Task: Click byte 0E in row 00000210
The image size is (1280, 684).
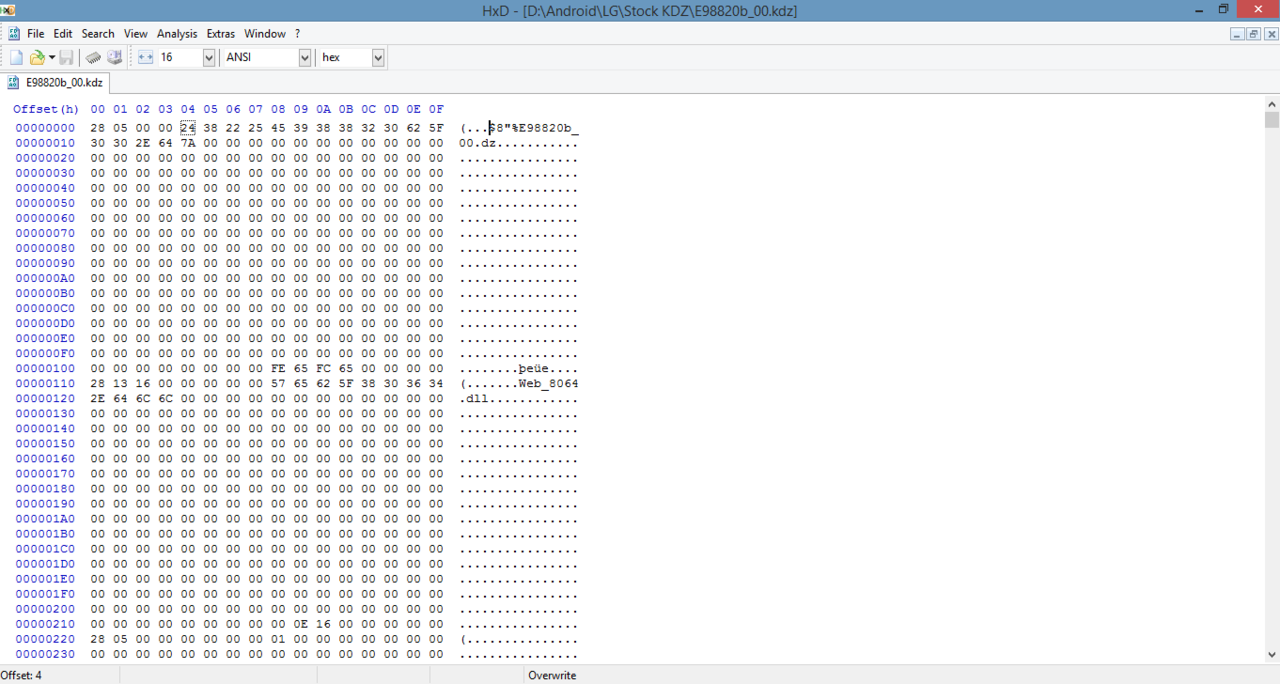Action: pyautogui.click(x=301, y=624)
